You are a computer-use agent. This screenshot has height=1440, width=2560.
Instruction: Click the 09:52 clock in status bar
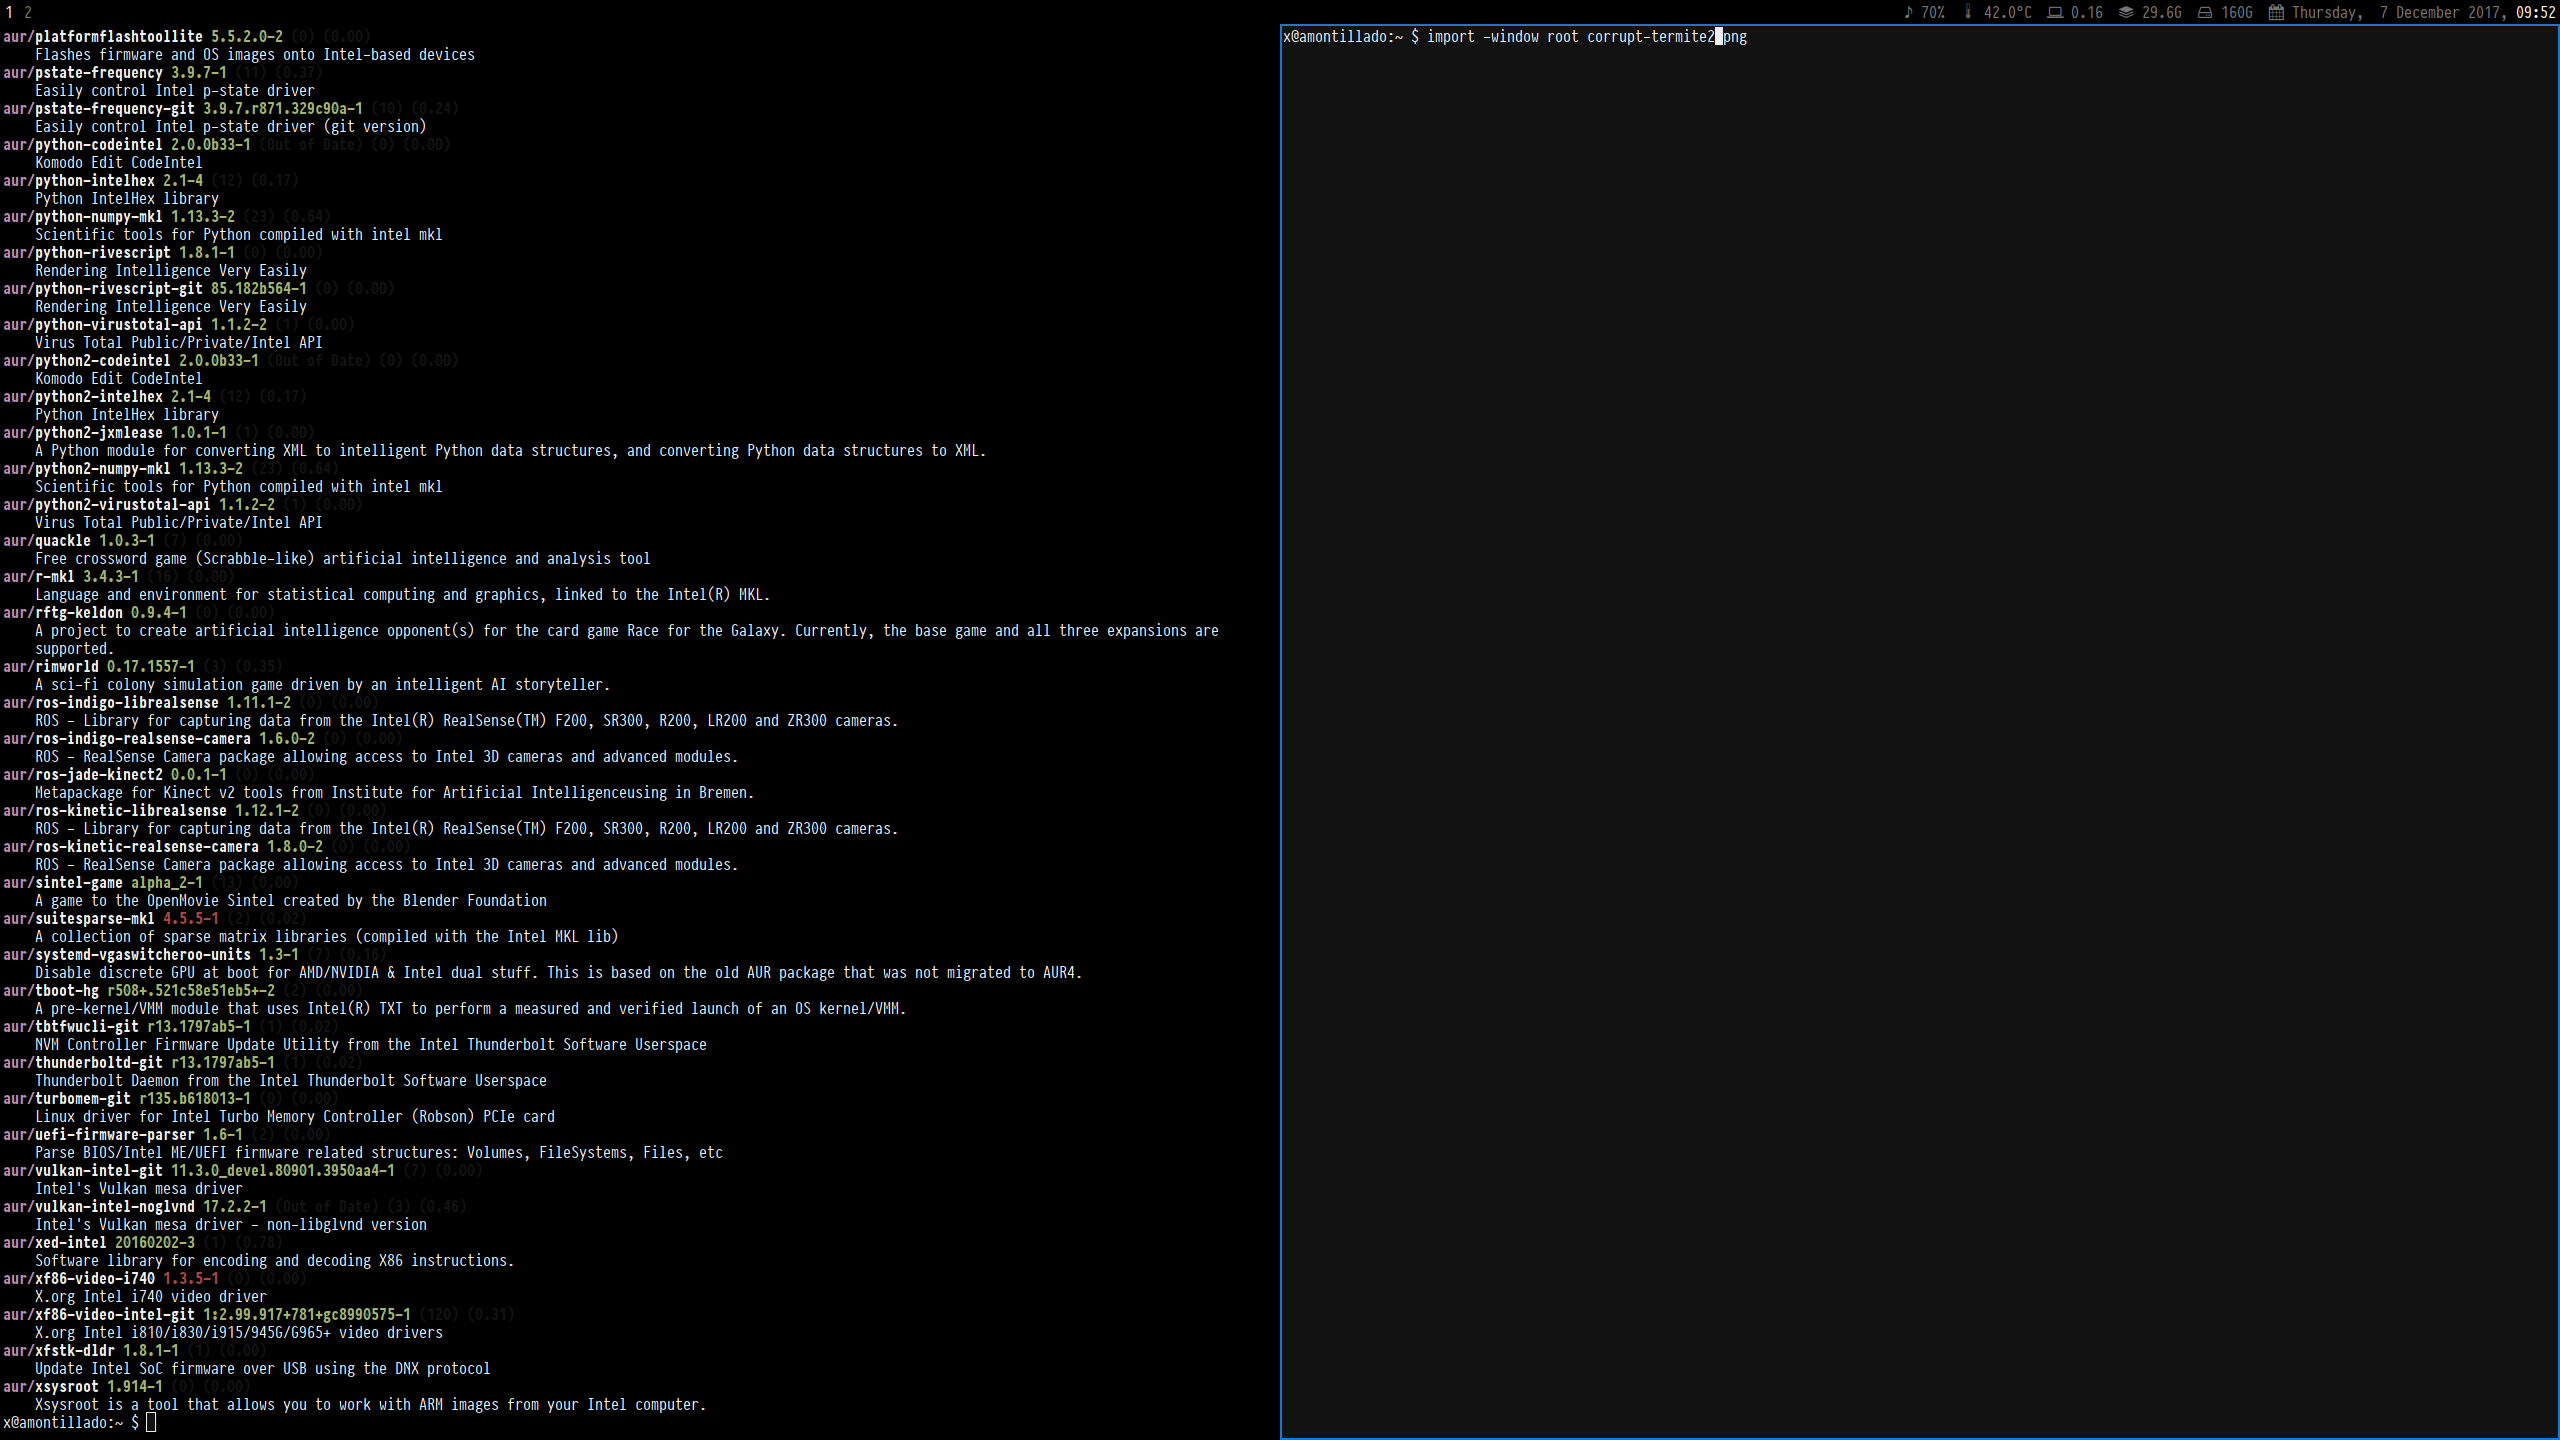(x=2535, y=12)
